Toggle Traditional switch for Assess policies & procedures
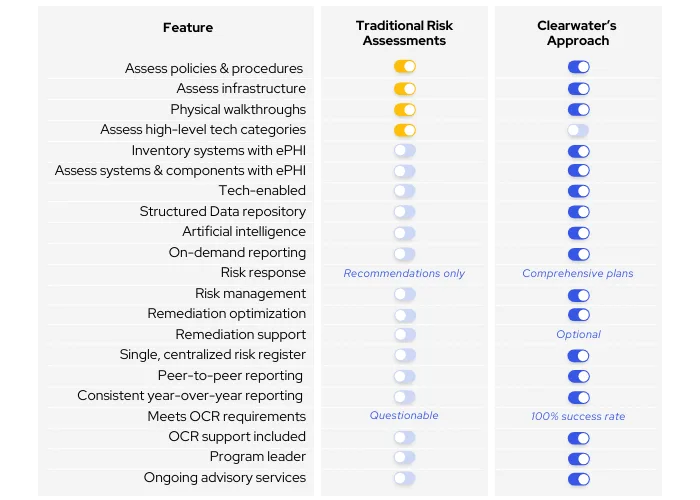Viewport: 700px width, 500px height. [404, 68]
